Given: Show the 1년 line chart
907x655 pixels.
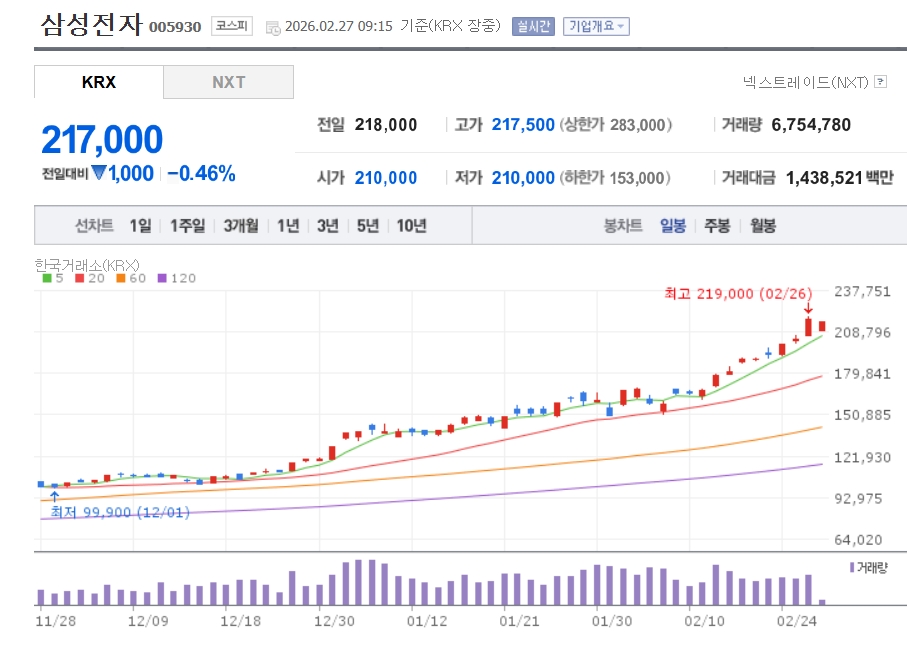Looking at the screenshot, I should point(288,225).
